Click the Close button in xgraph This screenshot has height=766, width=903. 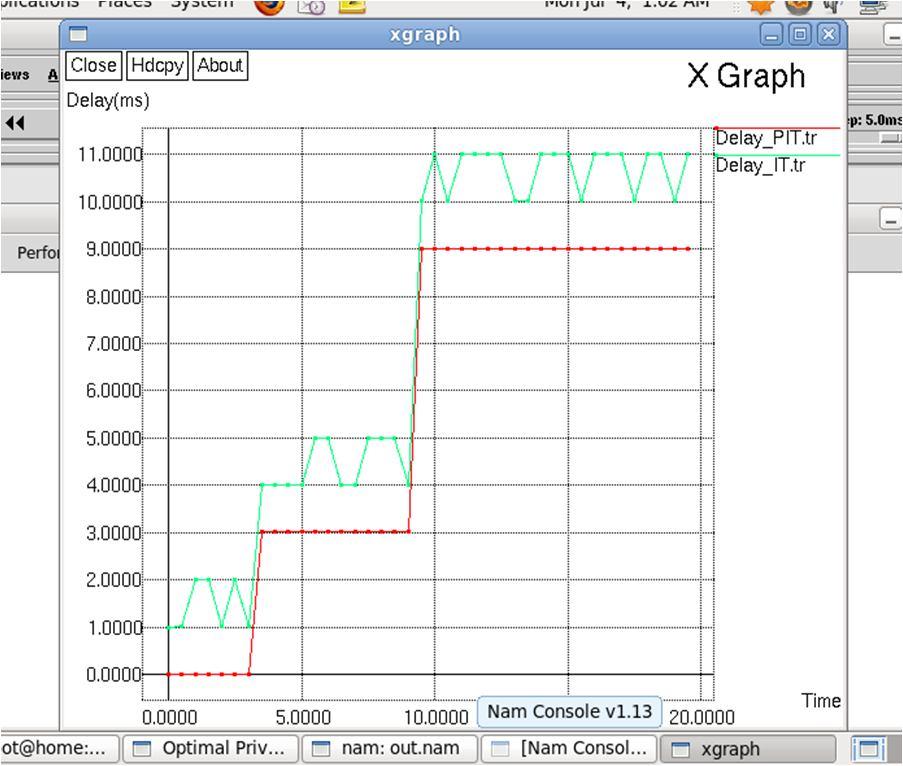(x=93, y=65)
